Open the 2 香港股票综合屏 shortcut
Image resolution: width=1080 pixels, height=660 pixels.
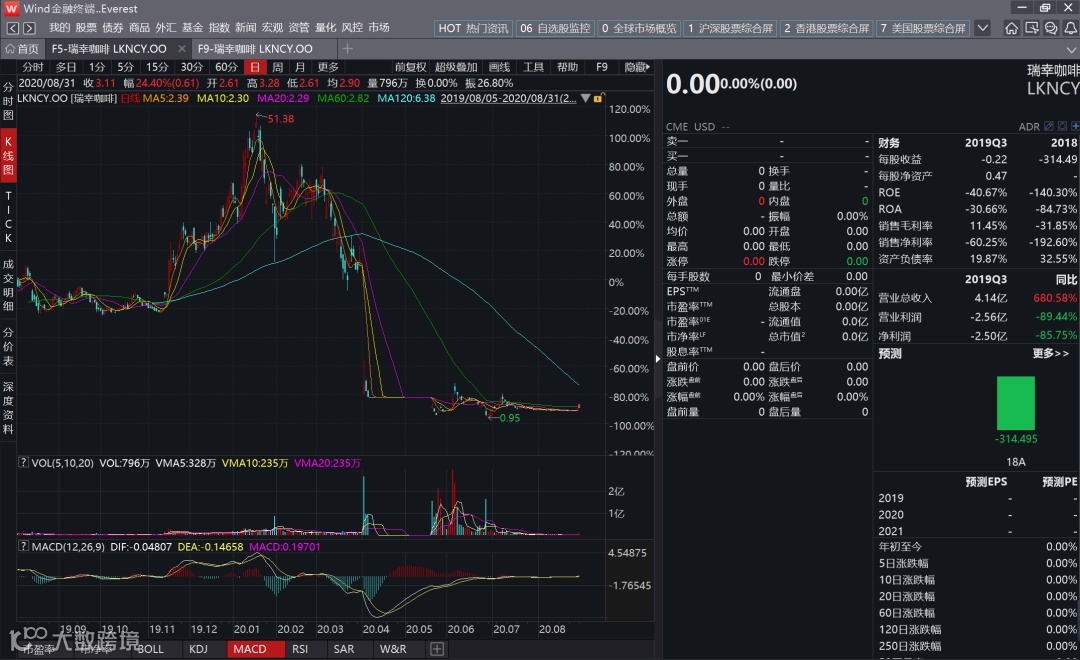(827, 28)
